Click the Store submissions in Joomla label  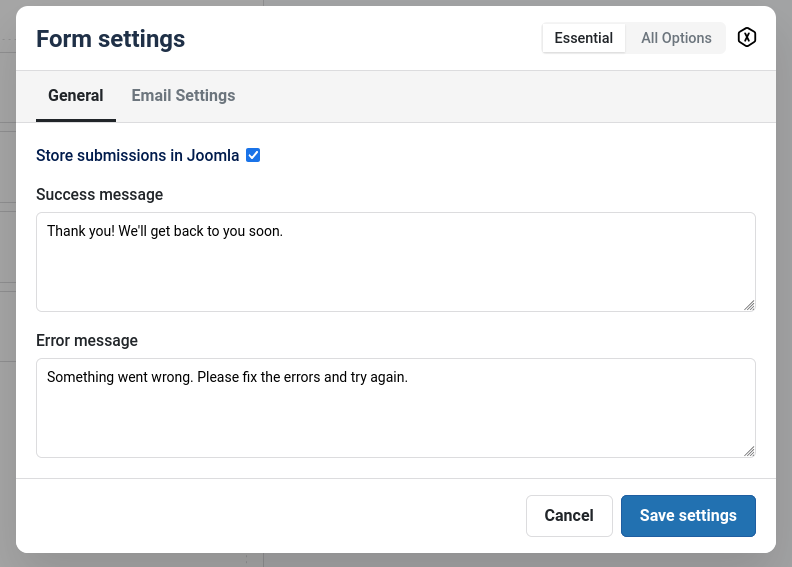pos(137,155)
